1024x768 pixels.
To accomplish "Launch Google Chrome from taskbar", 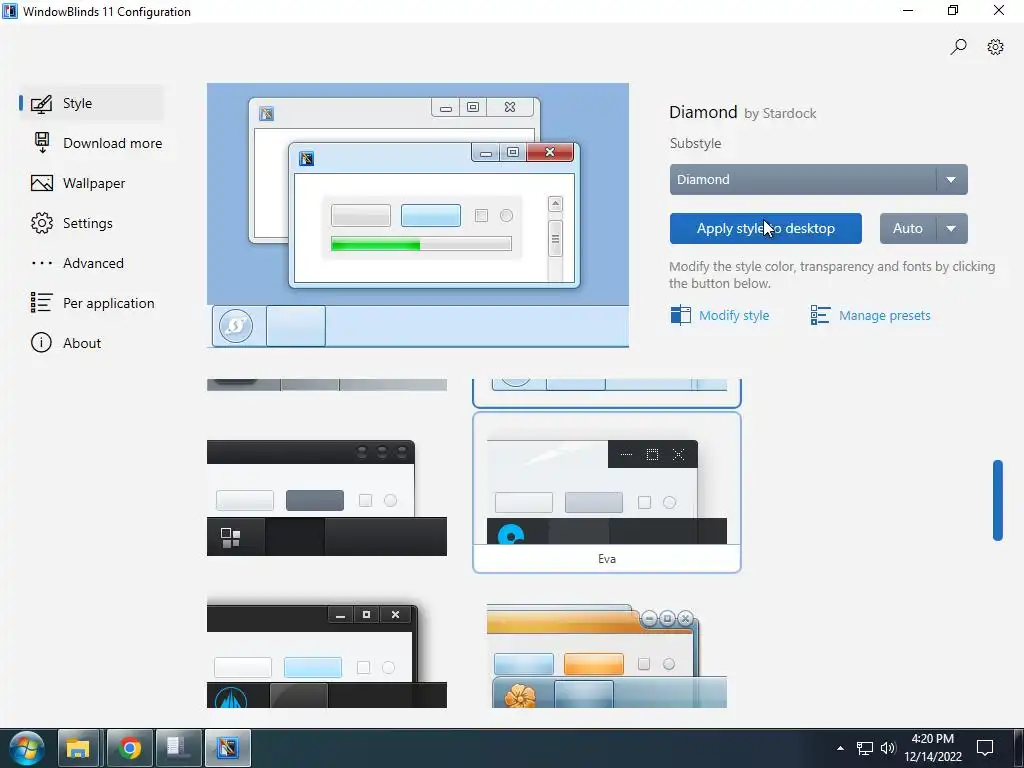I will (129, 748).
